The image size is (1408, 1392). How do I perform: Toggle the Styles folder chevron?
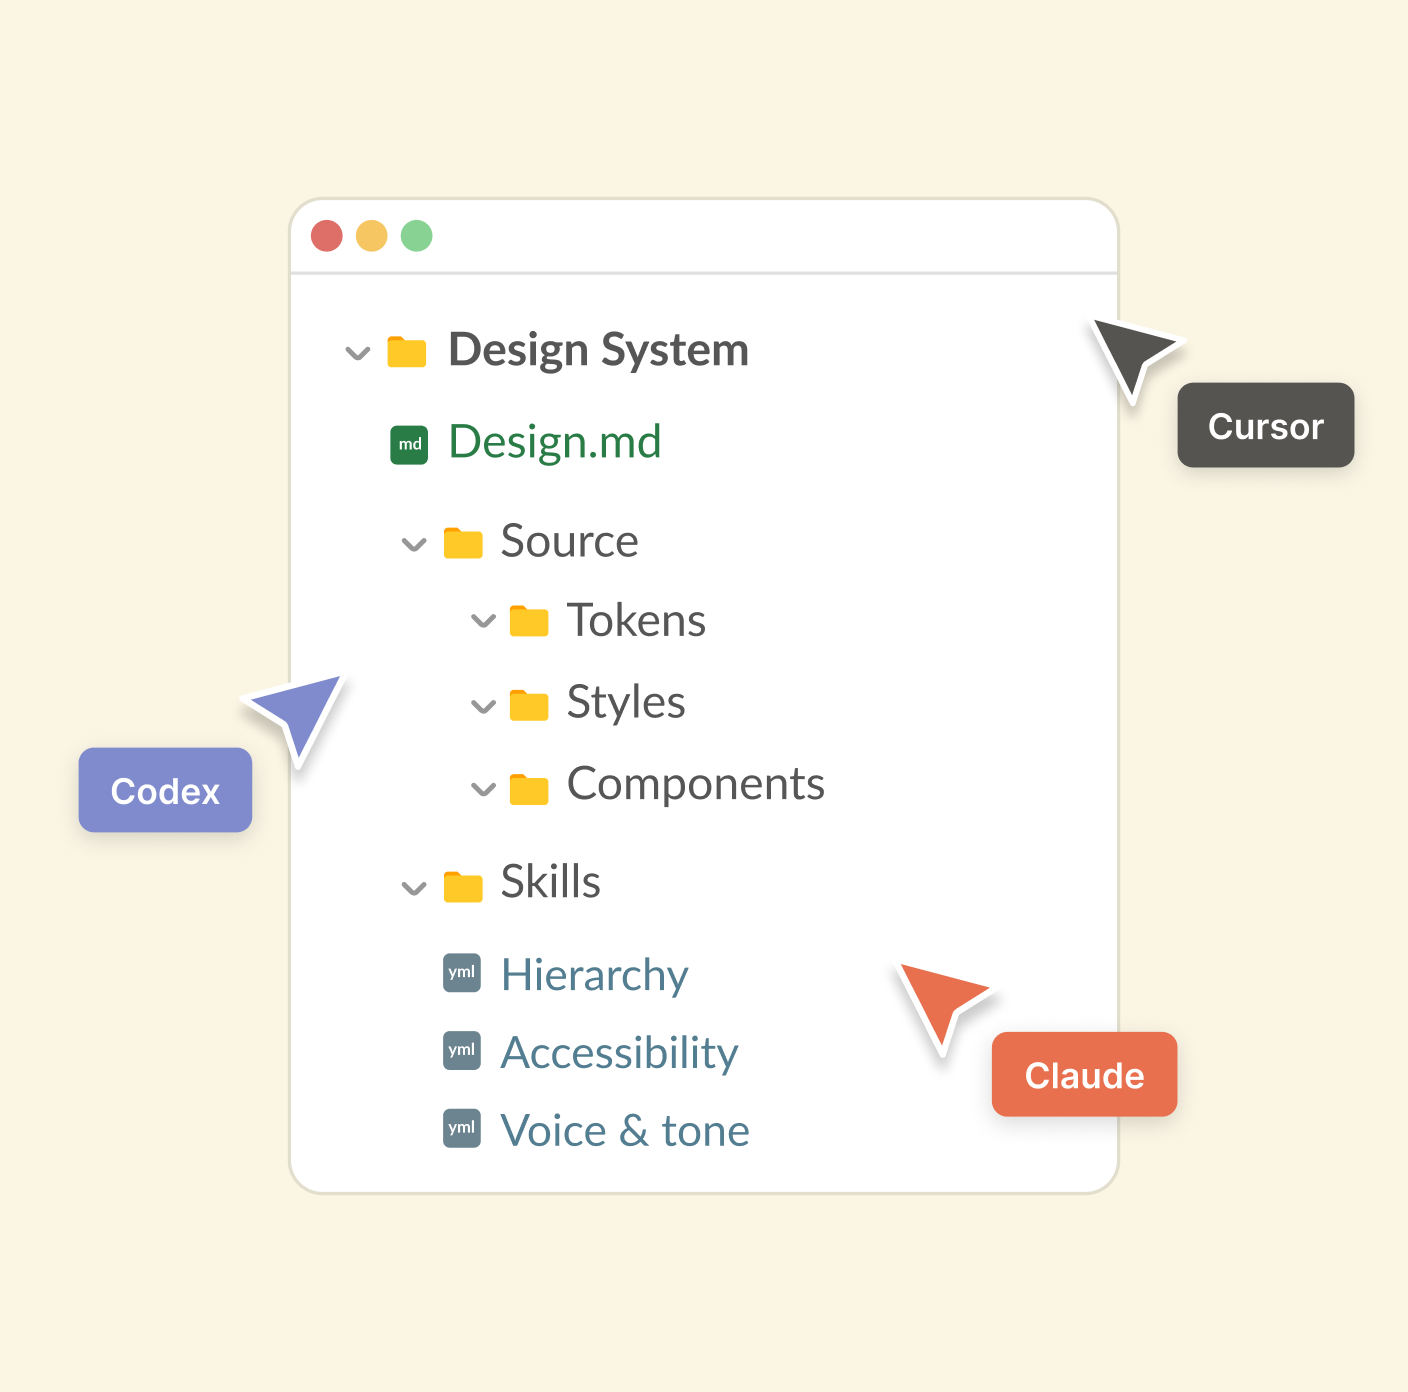point(483,707)
